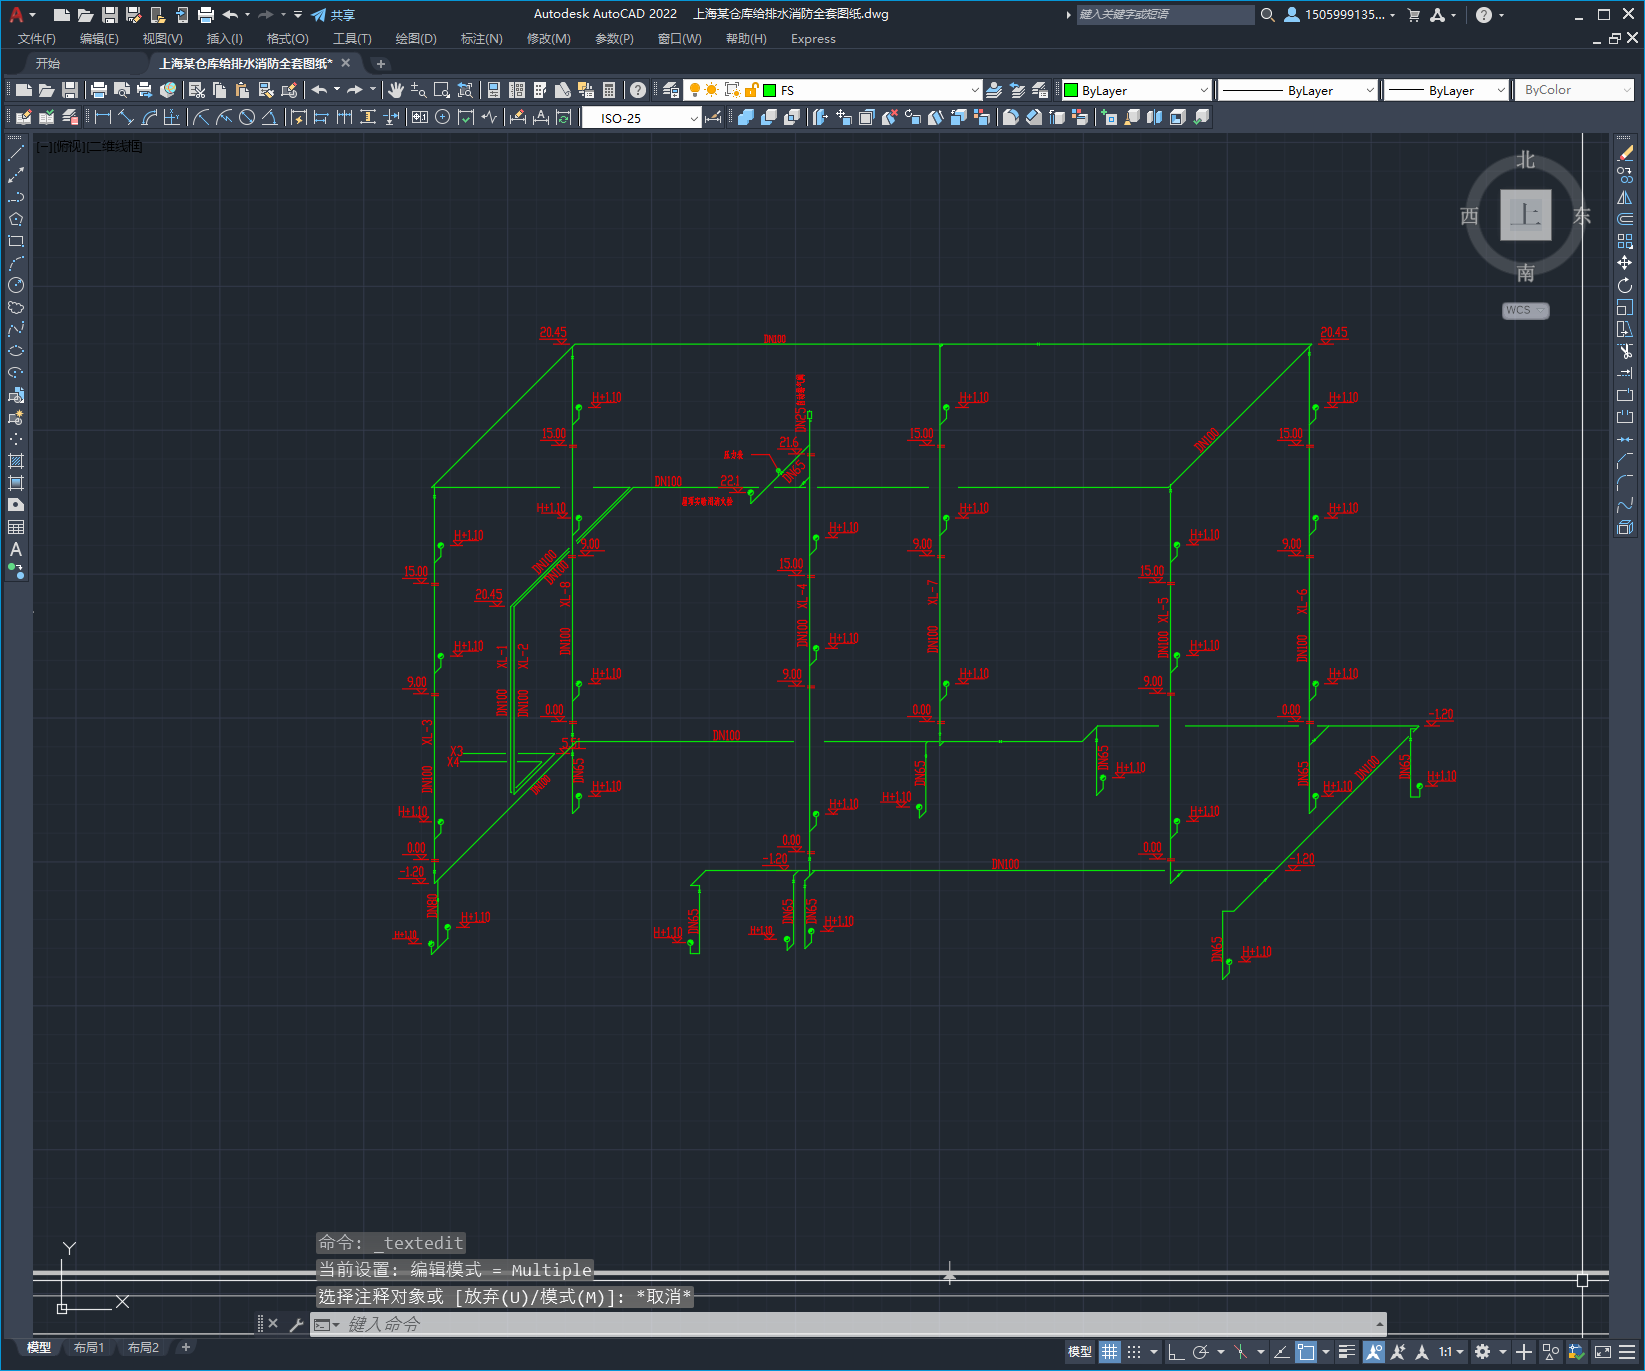Select the Hatch tool
Viewport: 1645px width, 1371px height.
coord(16,461)
